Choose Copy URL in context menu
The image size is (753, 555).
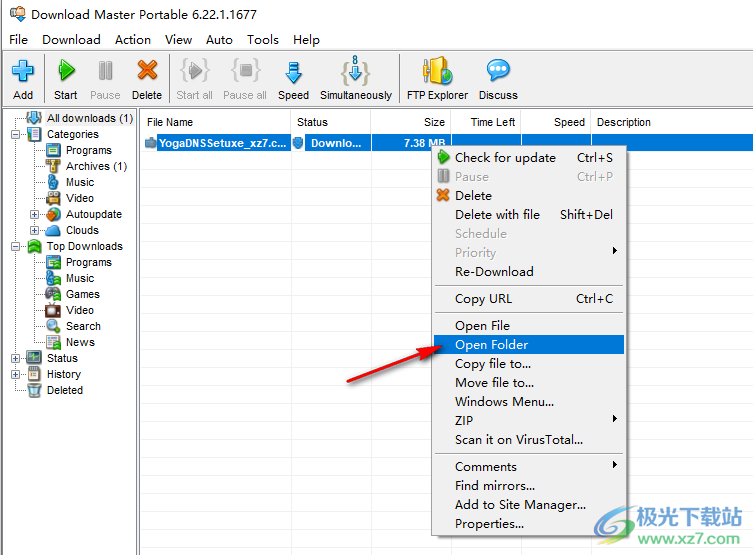[529, 299]
